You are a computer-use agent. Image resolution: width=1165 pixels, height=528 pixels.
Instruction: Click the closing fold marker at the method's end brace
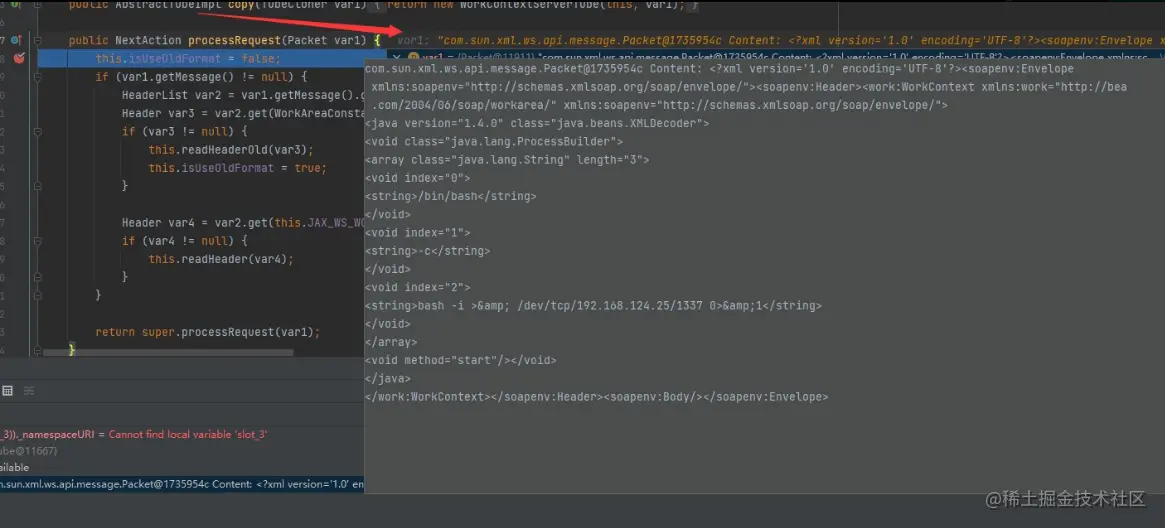coord(39,349)
